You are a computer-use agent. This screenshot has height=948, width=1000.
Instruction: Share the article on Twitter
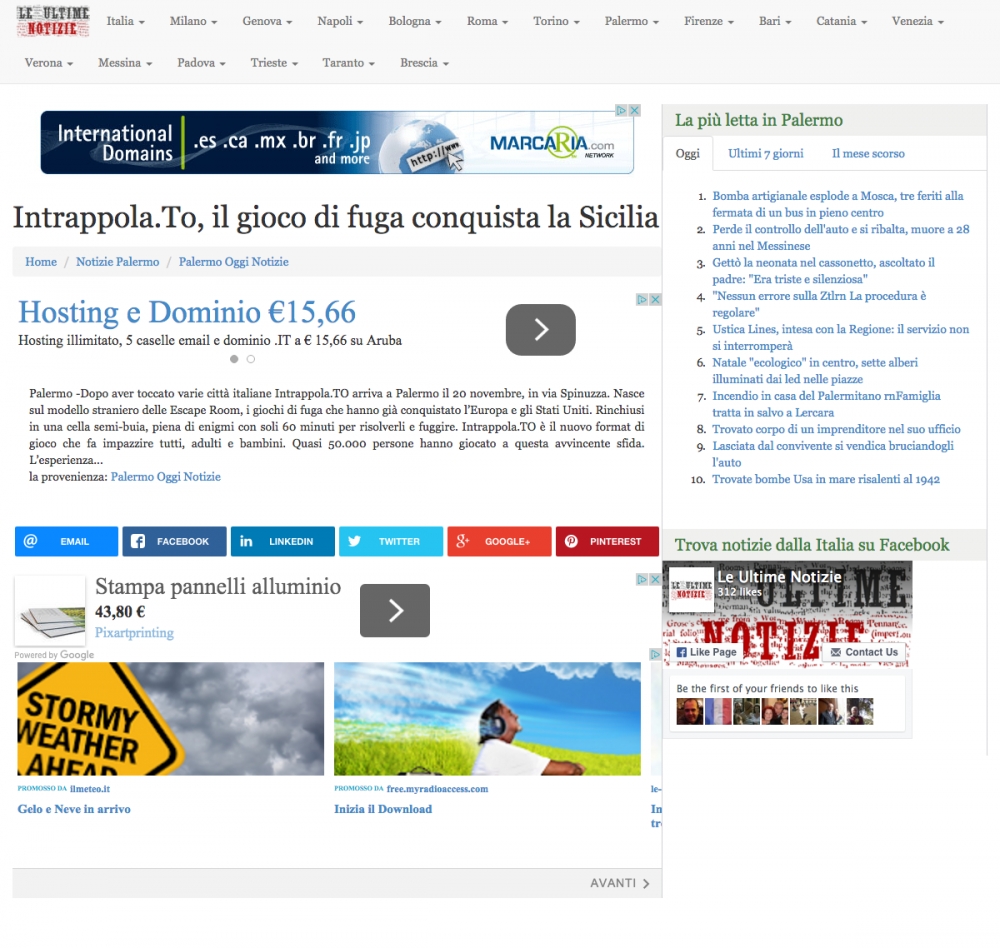(390, 541)
